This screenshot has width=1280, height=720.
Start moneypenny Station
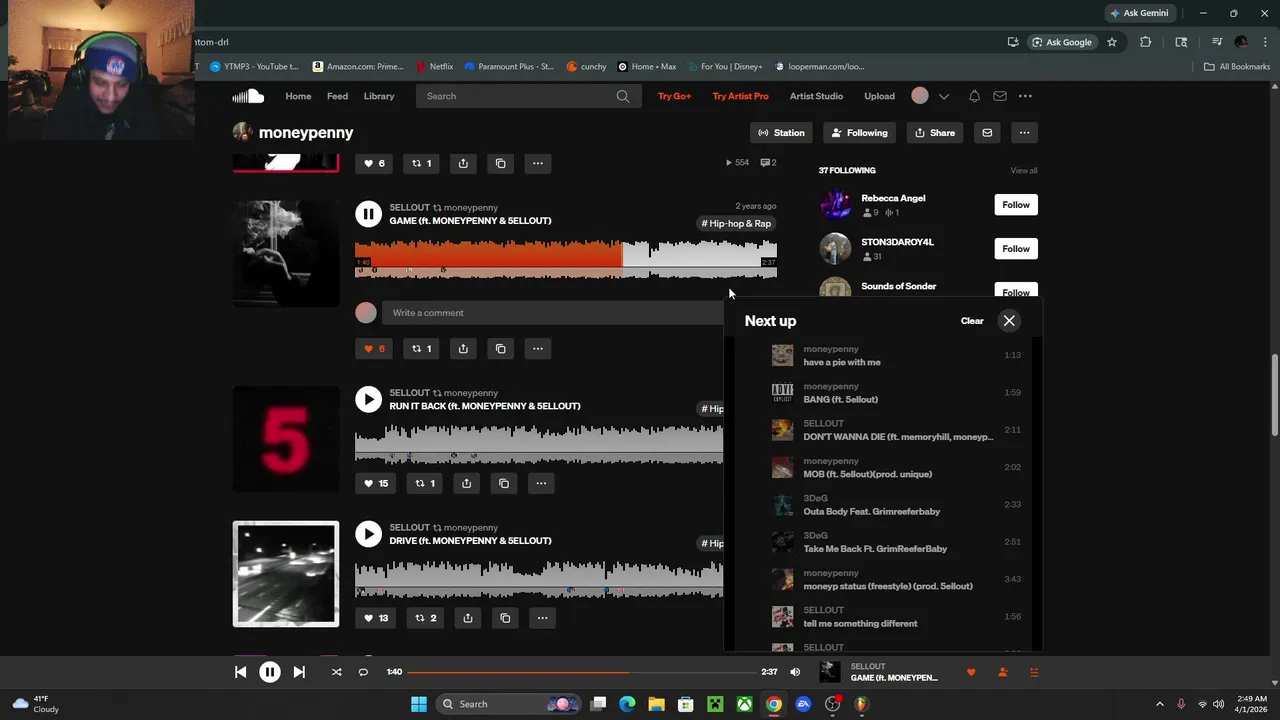tap(781, 133)
